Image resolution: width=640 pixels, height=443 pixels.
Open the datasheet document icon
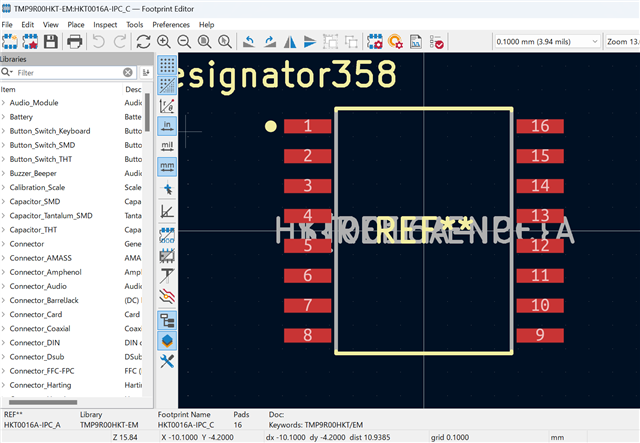tap(416, 42)
